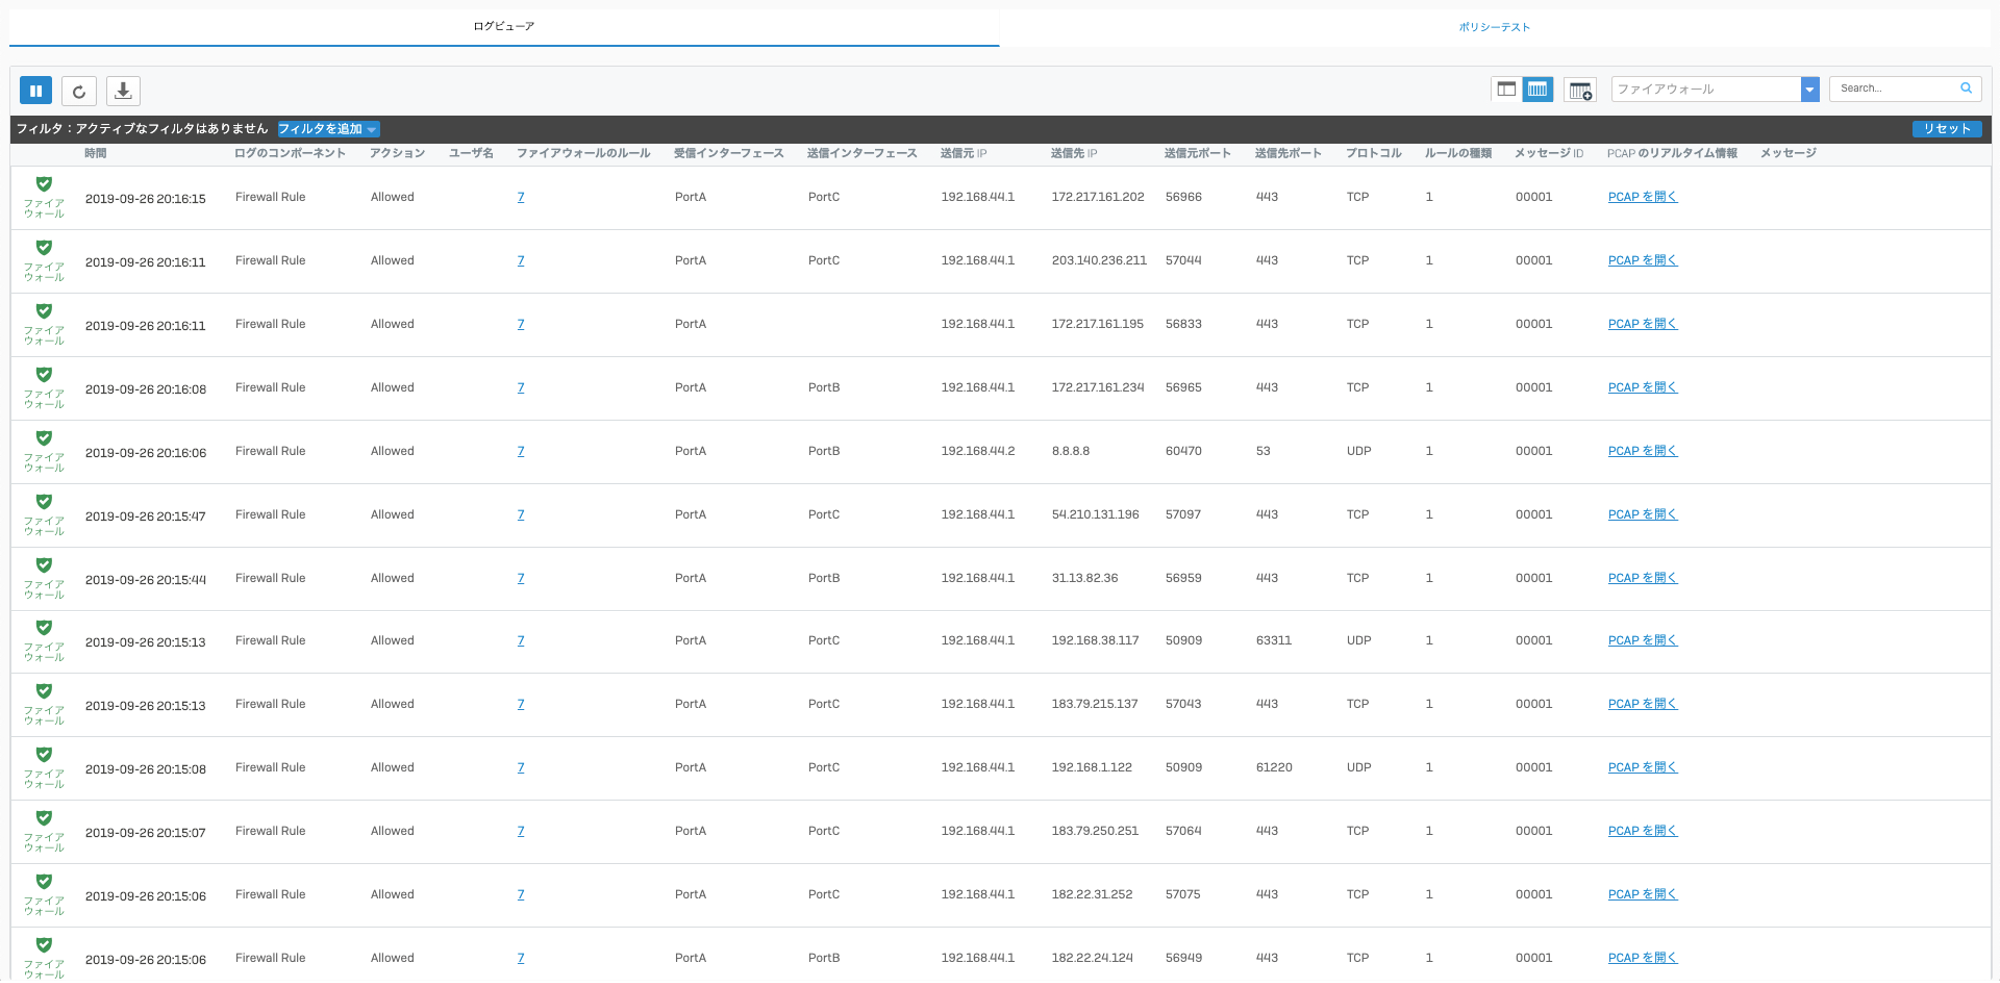Click the メッセージ ID column header

point(1548,154)
